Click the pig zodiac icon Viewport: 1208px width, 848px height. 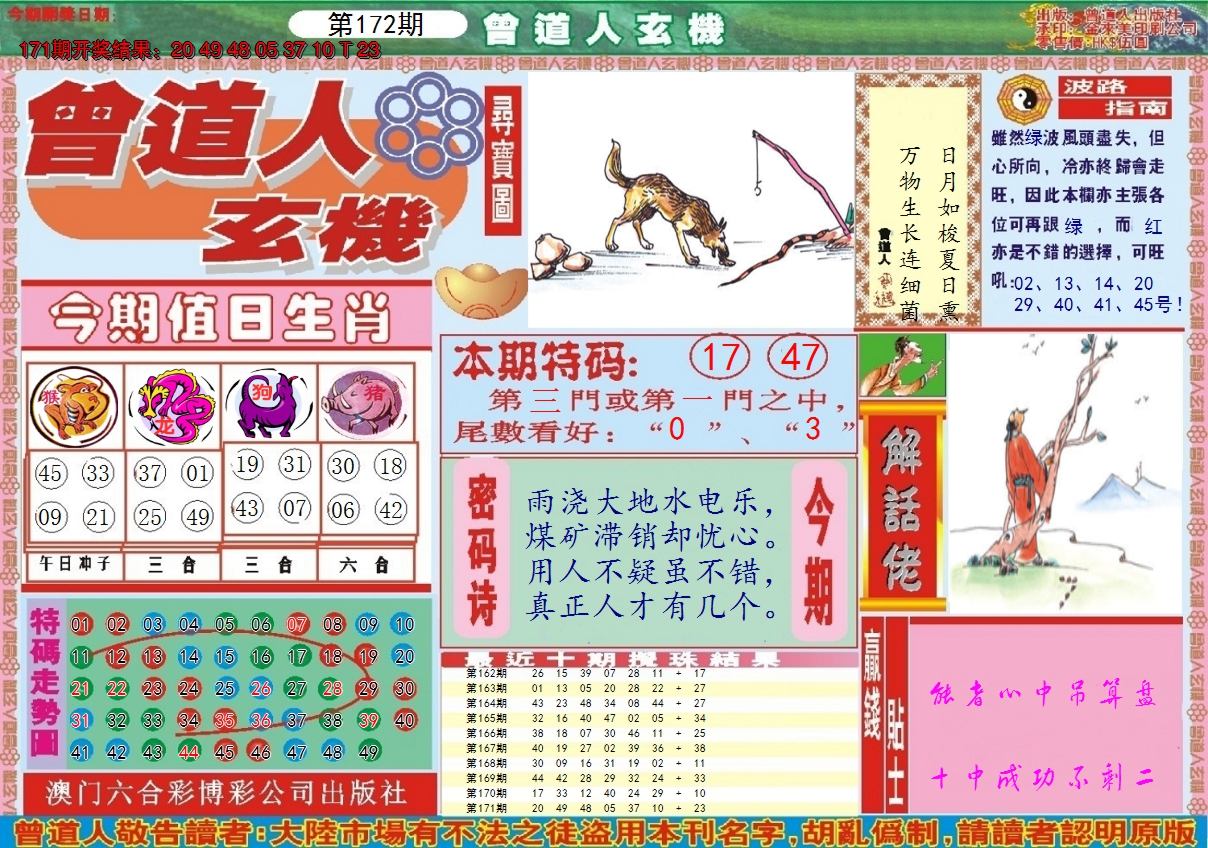(x=365, y=404)
